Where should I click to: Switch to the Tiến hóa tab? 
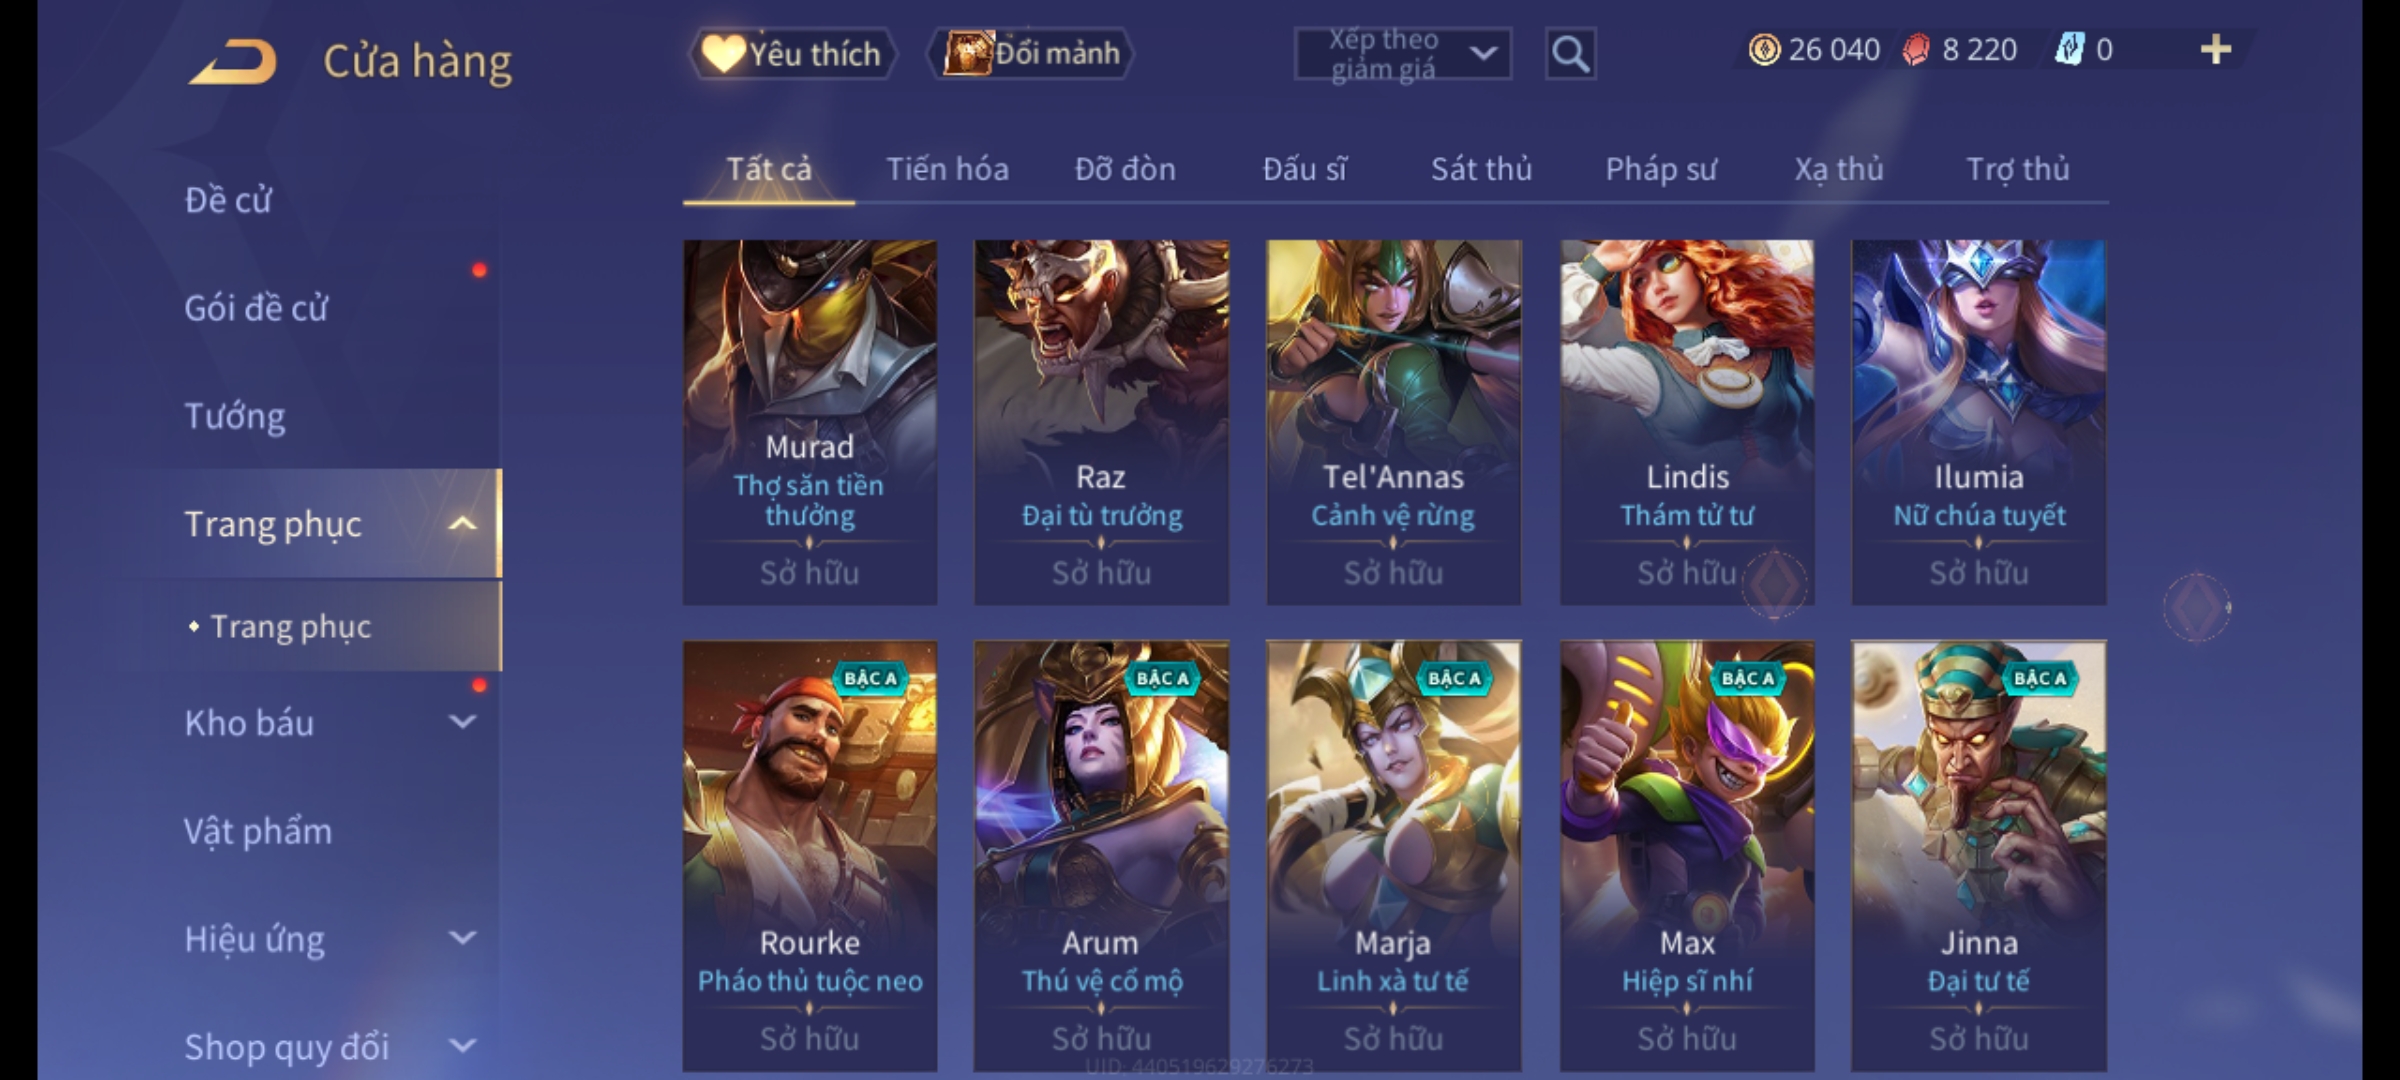[947, 169]
